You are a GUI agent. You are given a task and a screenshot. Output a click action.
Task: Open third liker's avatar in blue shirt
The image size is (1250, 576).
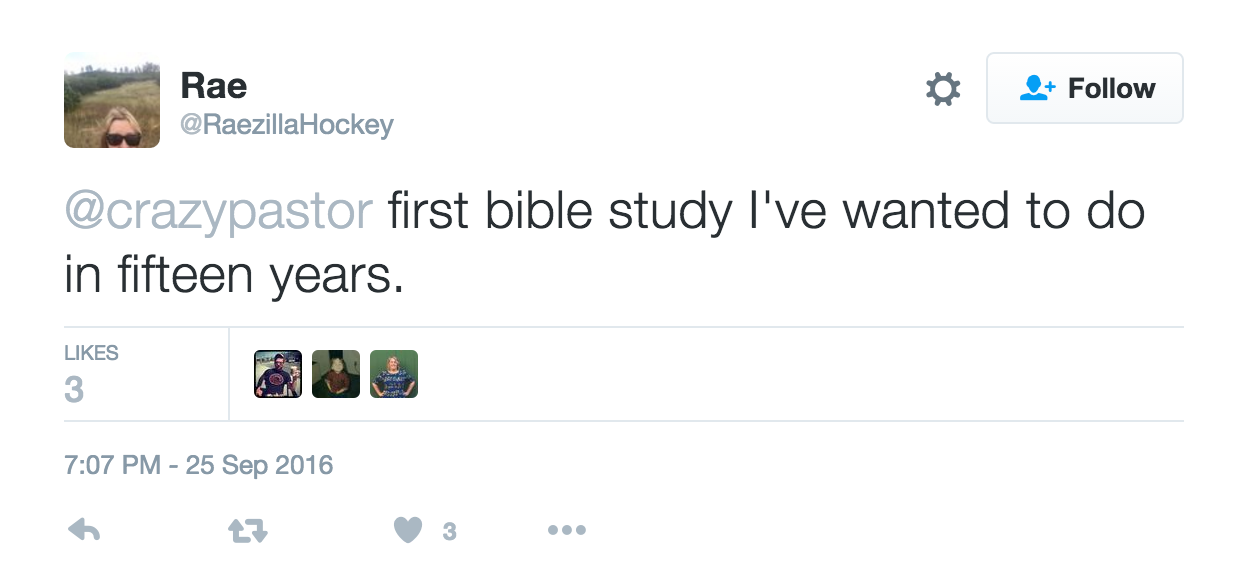(394, 374)
